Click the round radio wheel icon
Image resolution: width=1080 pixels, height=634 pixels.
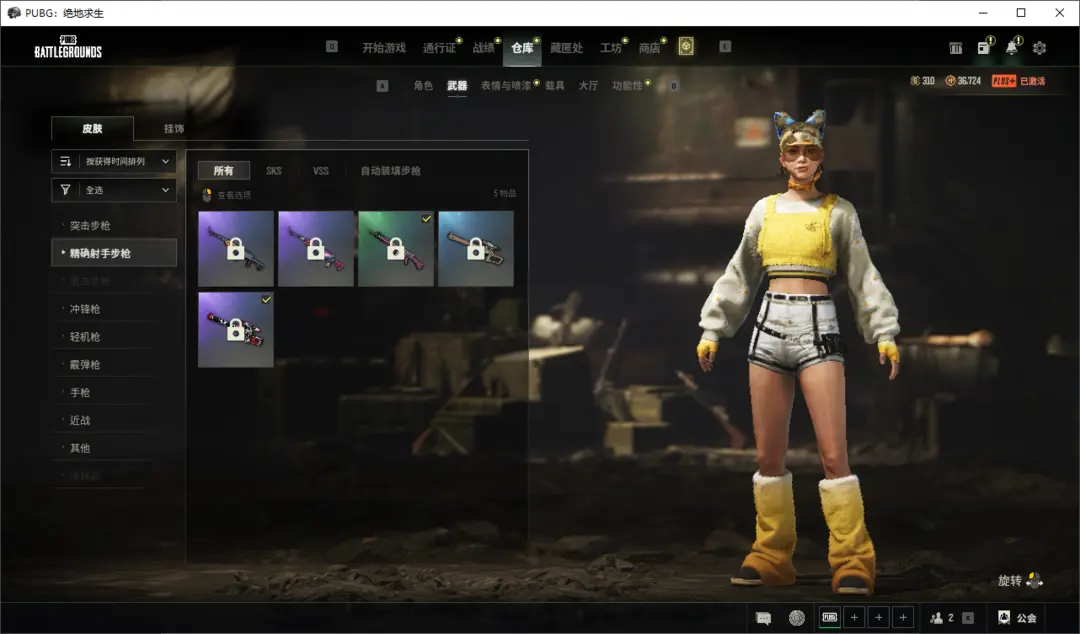[x=796, y=618]
